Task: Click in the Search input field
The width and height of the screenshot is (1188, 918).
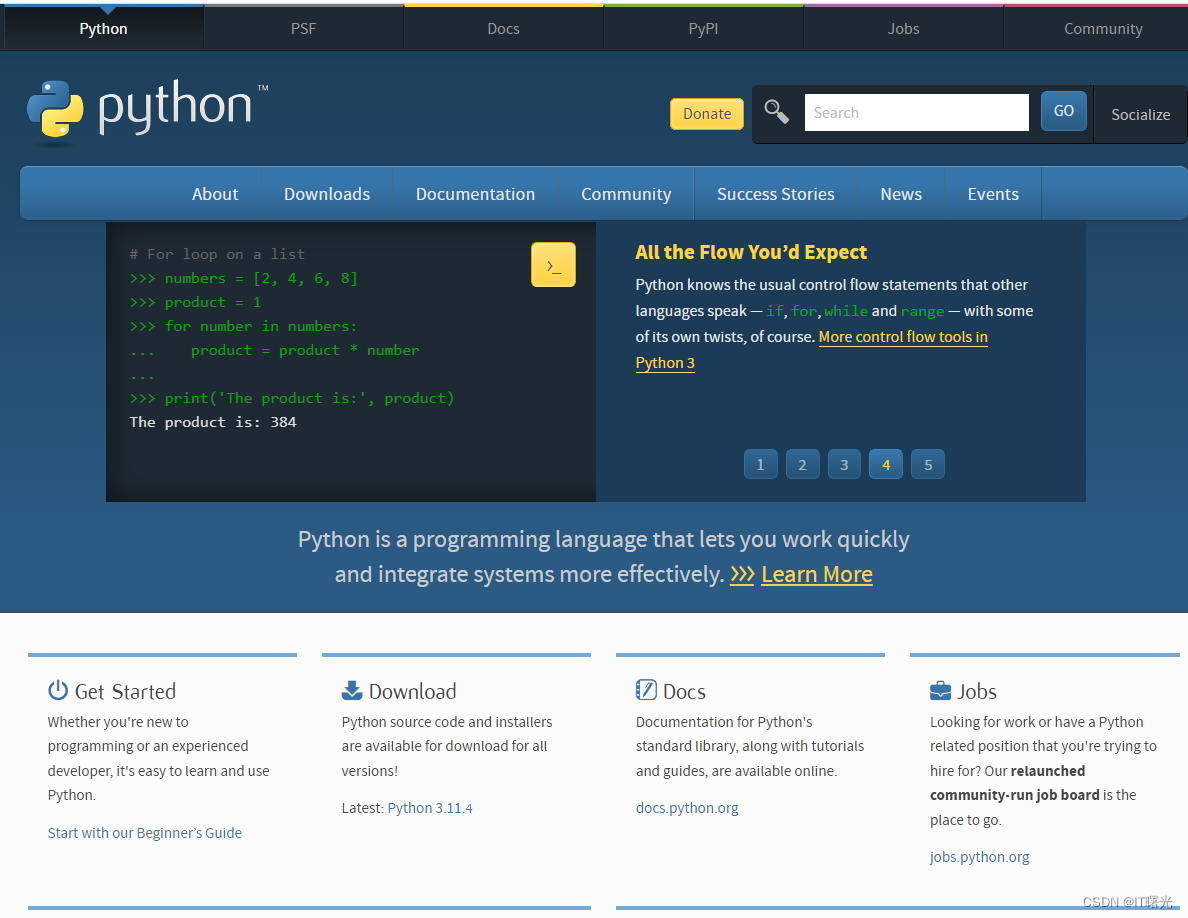Action: [916, 112]
